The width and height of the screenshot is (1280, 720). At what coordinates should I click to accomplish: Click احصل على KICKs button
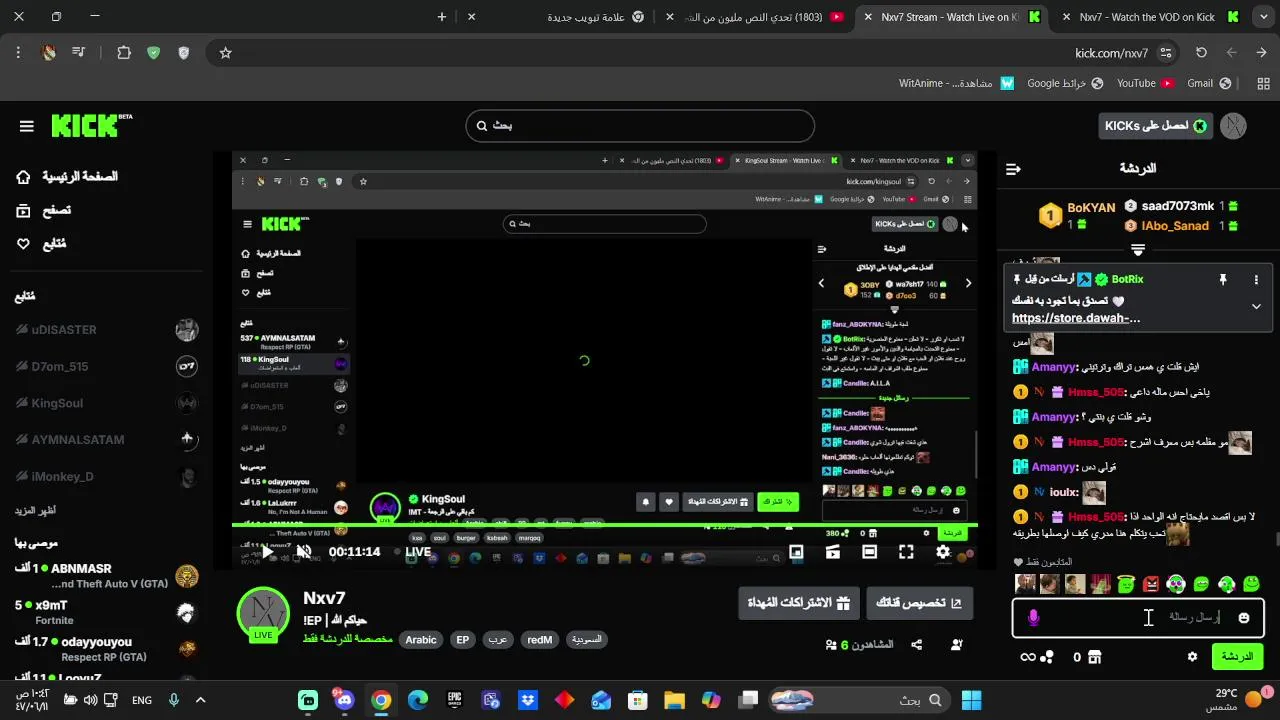pos(1153,126)
